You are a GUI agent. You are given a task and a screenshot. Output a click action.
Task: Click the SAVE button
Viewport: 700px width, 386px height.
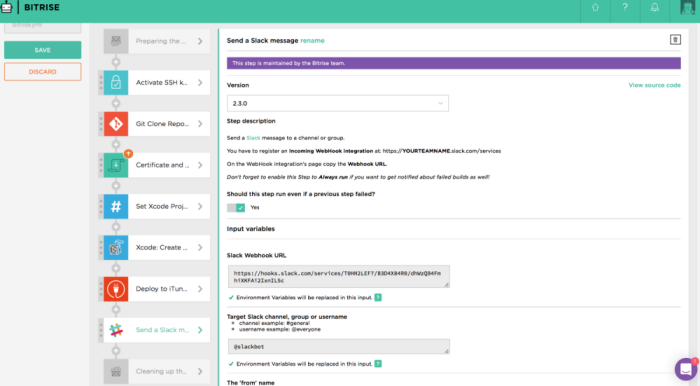(43, 50)
